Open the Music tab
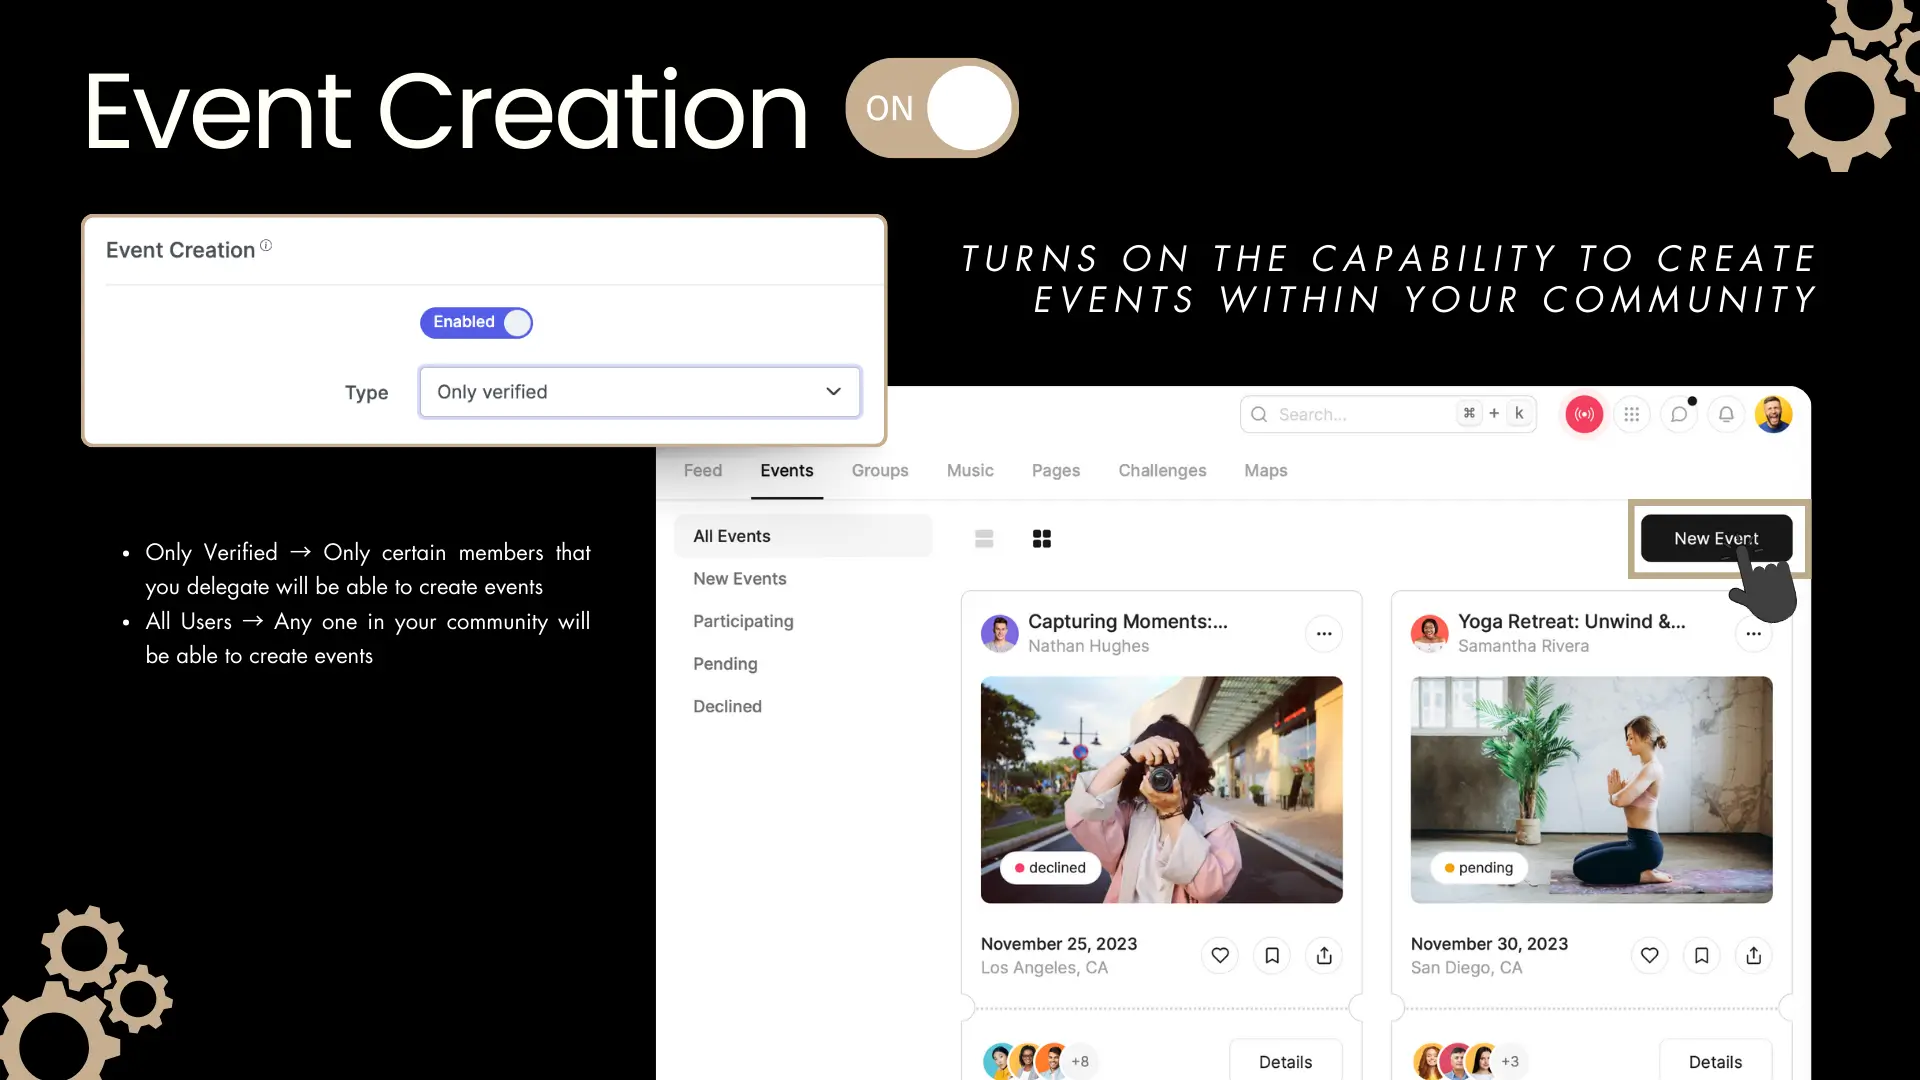Viewport: 1920px width, 1080px height. click(x=970, y=470)
